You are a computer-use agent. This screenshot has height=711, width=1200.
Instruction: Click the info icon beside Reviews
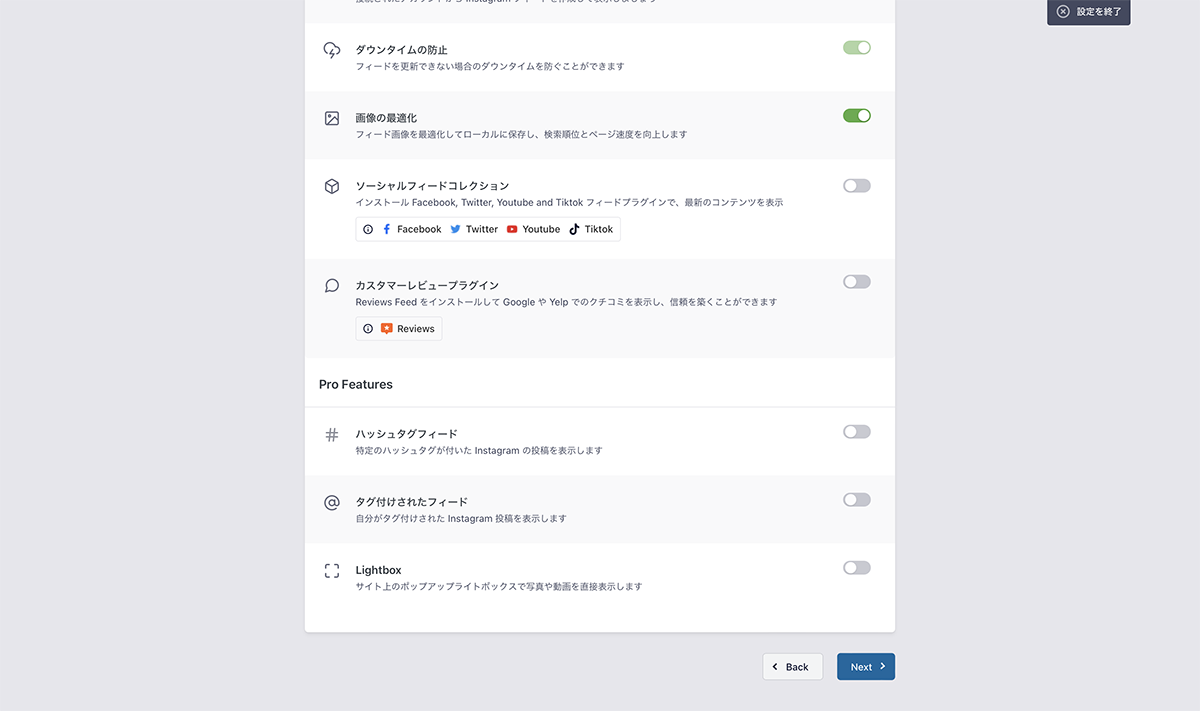(368, 329)
